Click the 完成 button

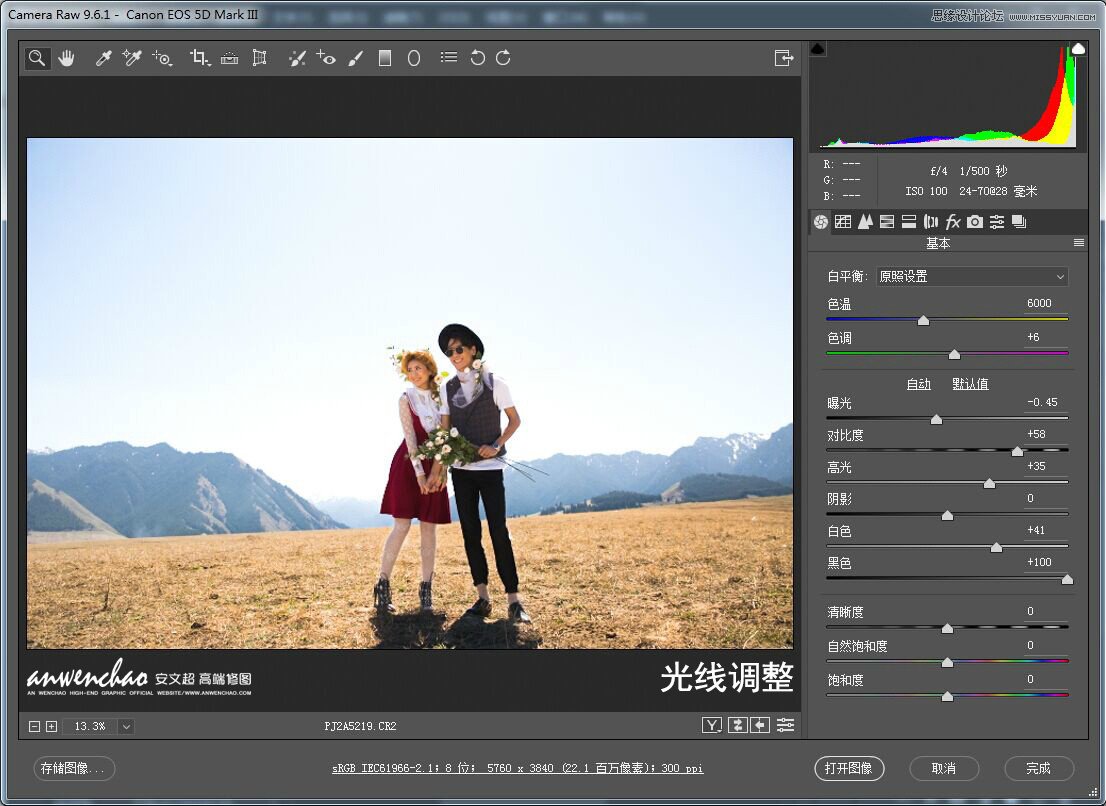[1038, 769]
